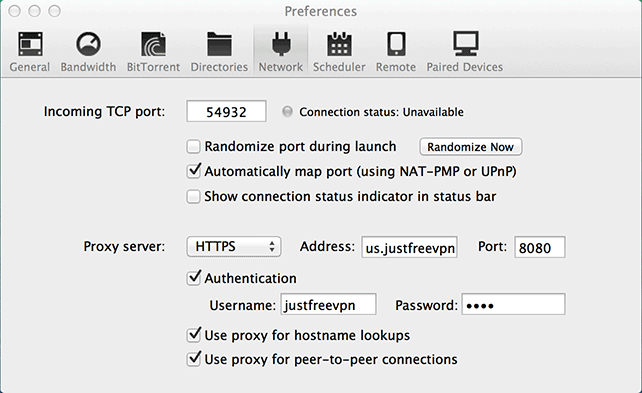Image resolution: width=642 pixels, height=393 pixels.
Task: Click the Randomize Now button
Action: click(470, 147)
